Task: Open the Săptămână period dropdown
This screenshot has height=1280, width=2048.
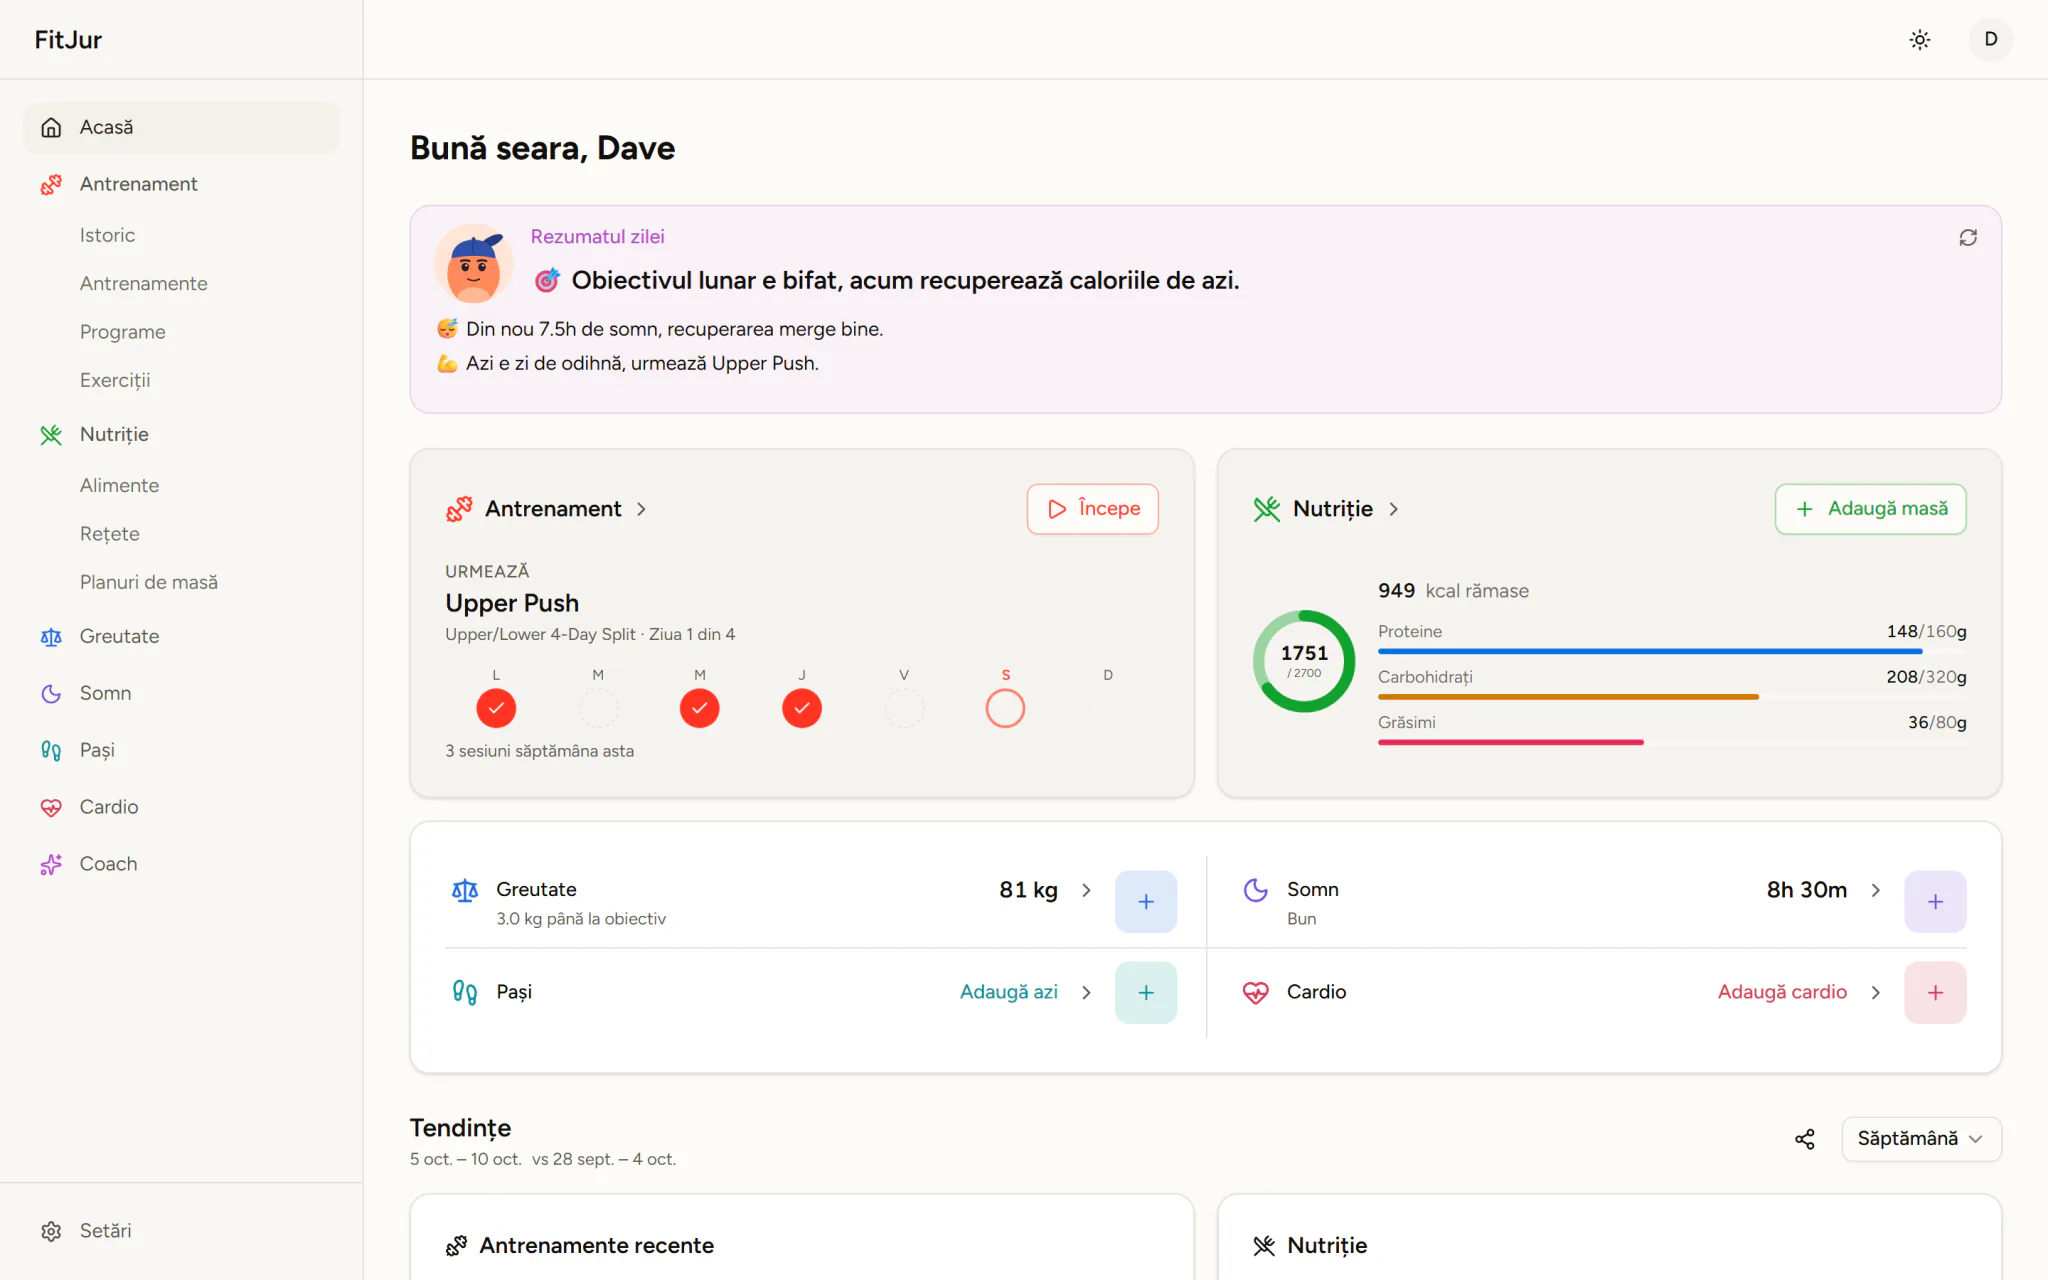Action: coord(1921,1139)
